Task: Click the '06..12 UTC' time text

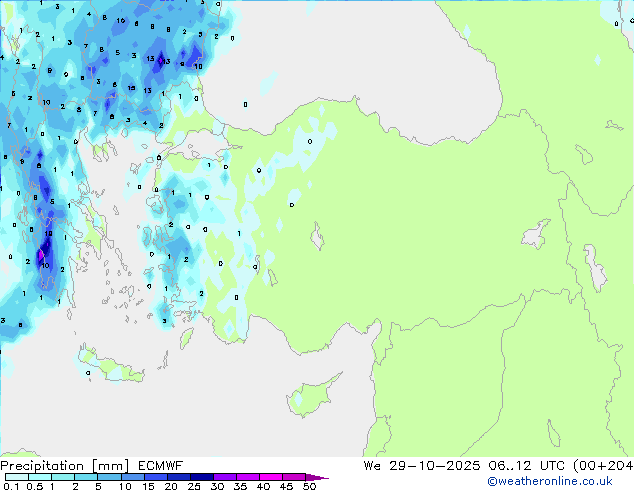Action: (525, 466)
